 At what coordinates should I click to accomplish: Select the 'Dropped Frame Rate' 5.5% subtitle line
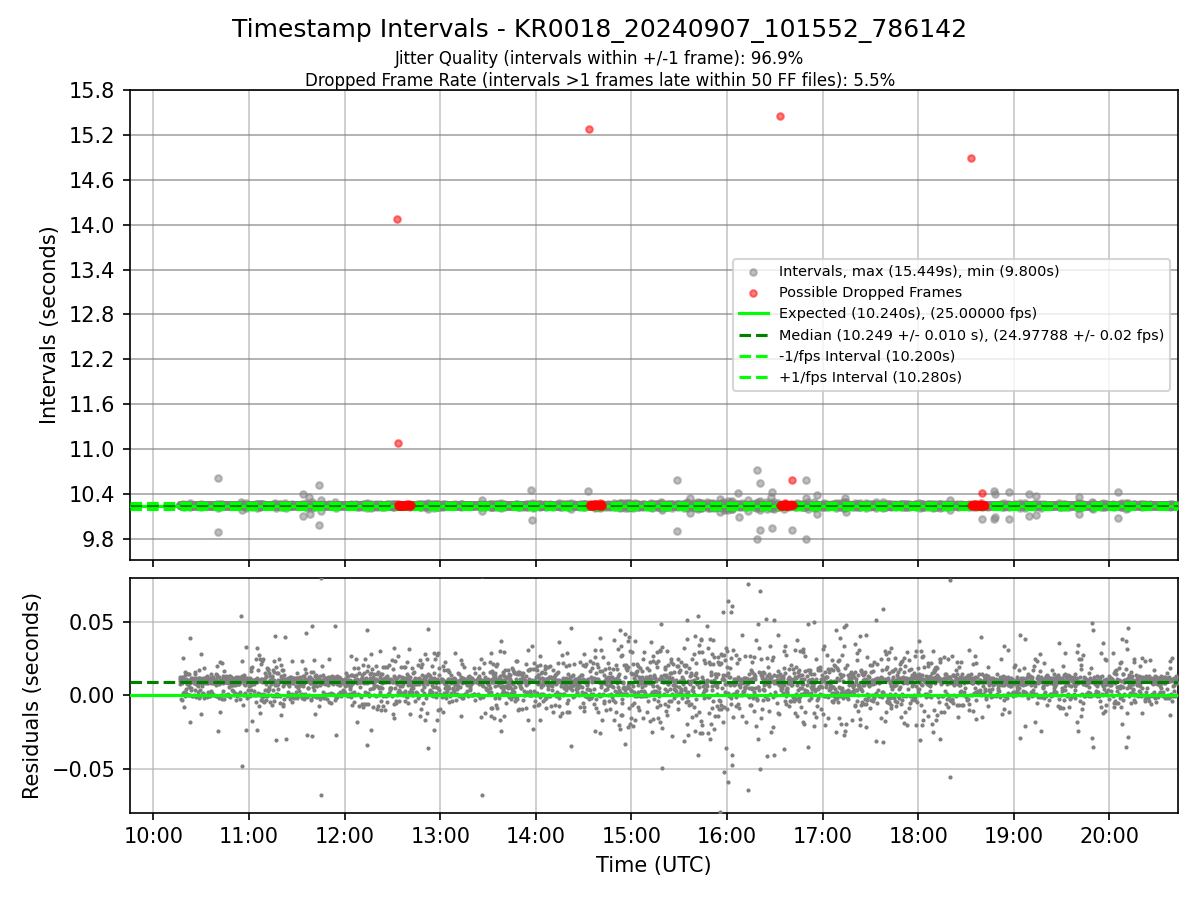(599, 80)
